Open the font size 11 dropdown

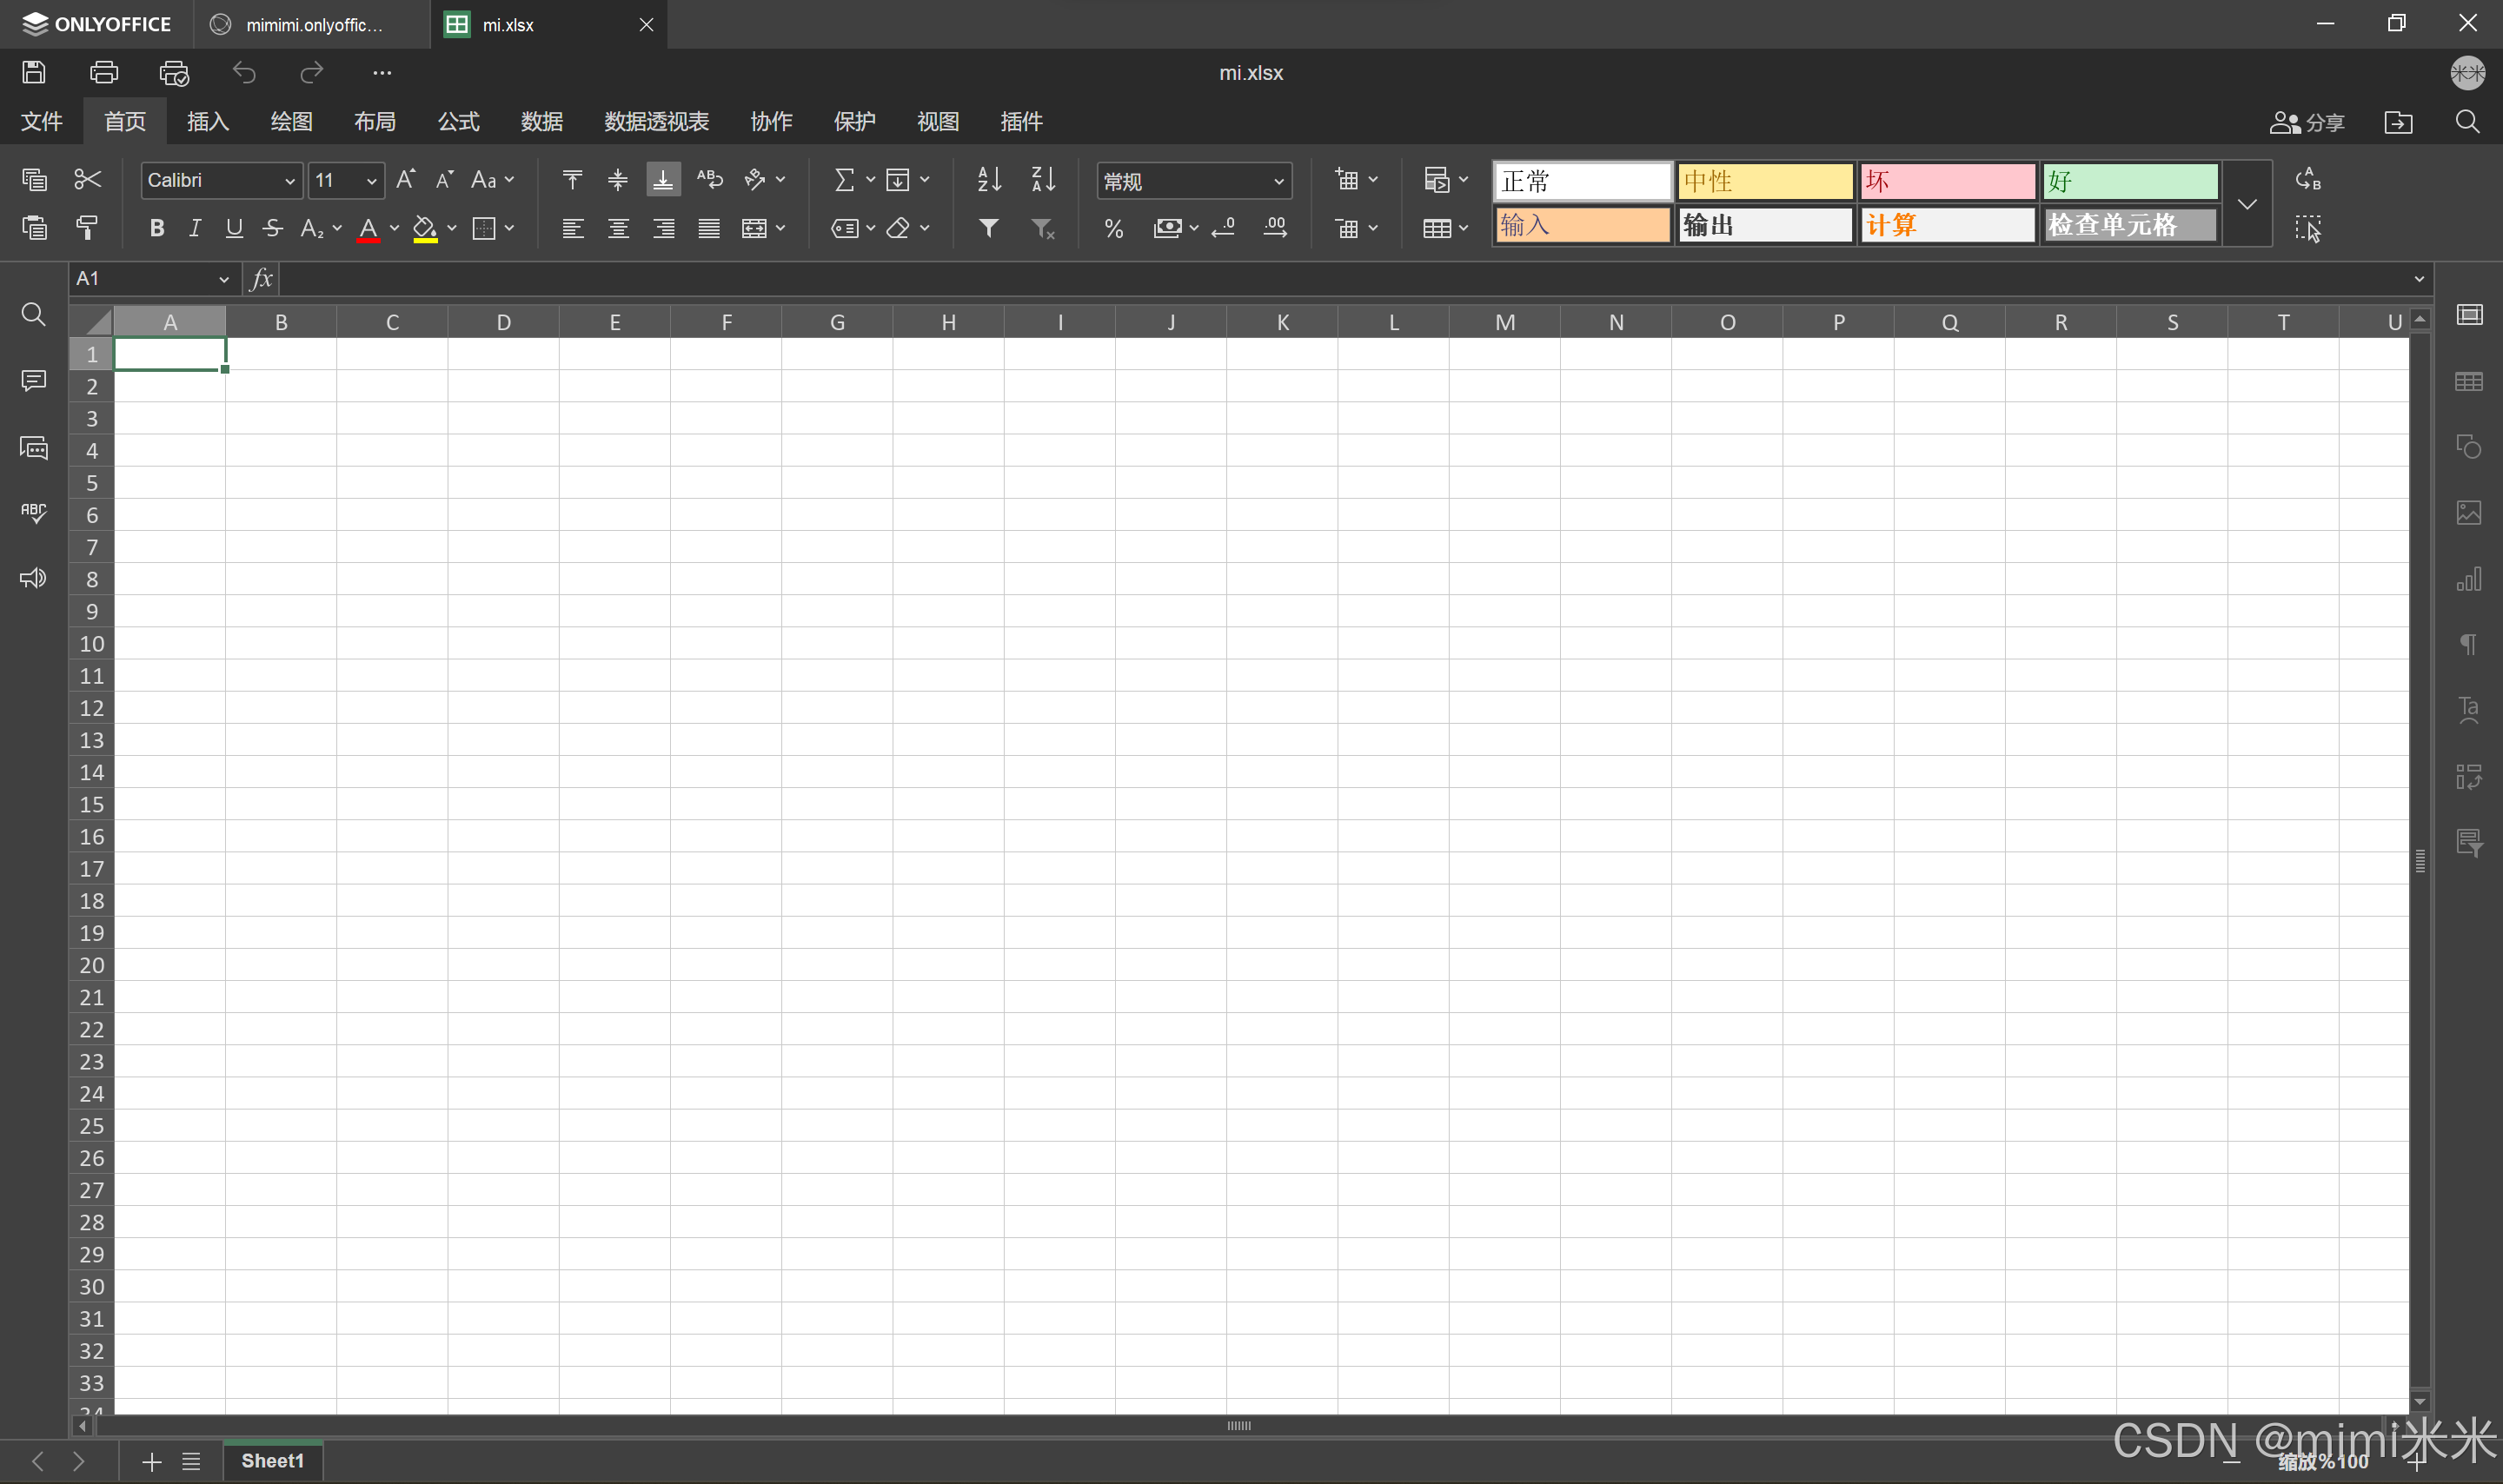click(371, 181)
